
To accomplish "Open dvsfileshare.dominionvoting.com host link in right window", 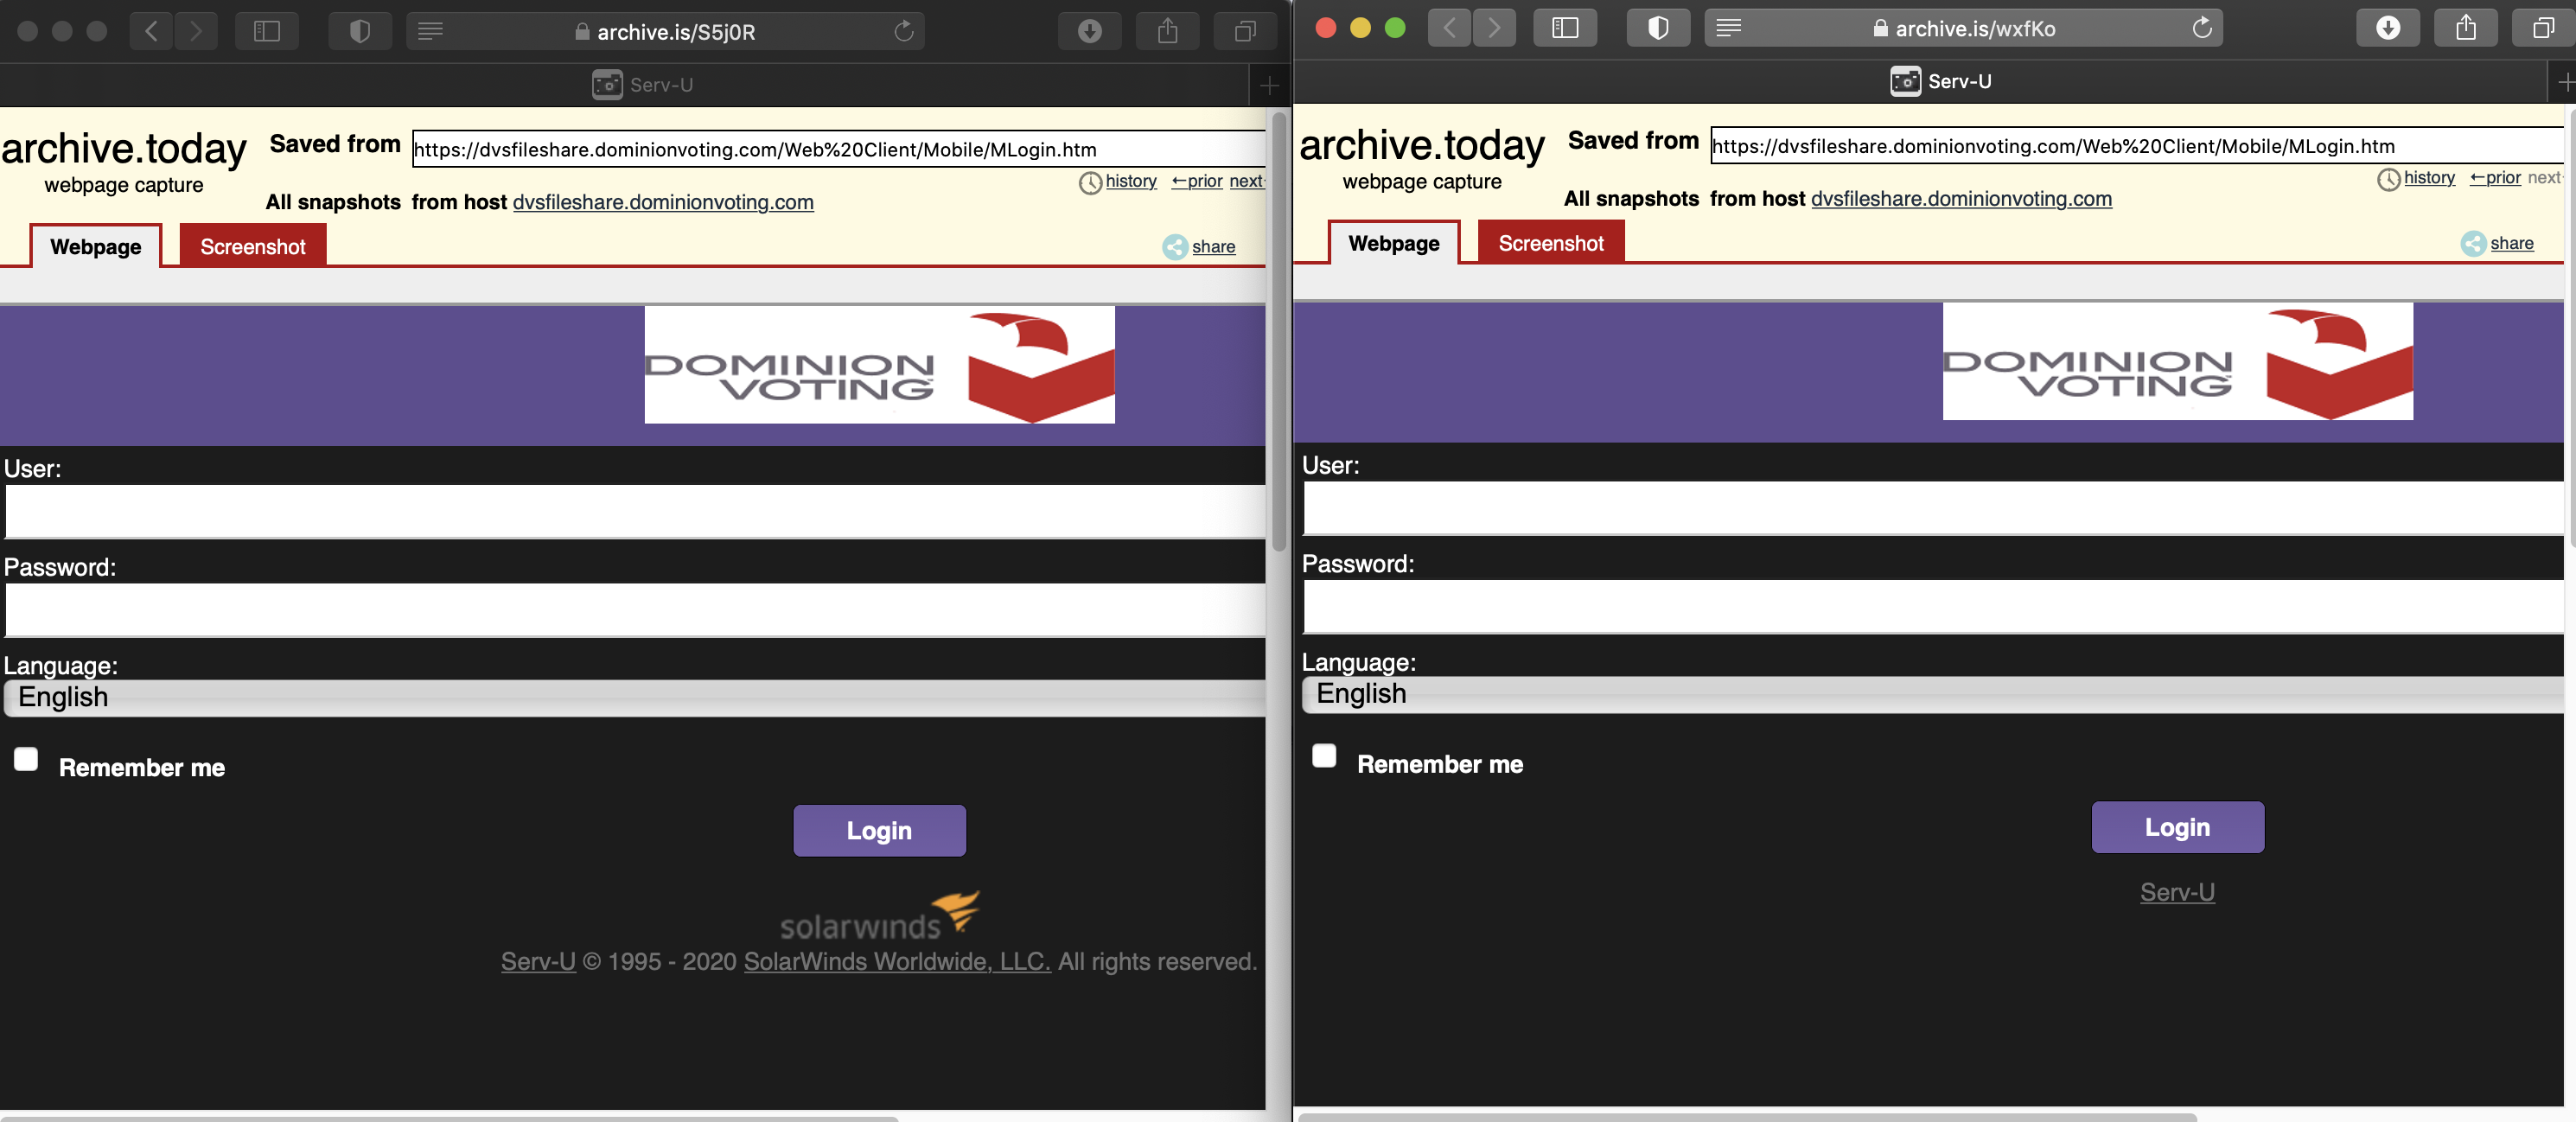I will click(1962, 200).
